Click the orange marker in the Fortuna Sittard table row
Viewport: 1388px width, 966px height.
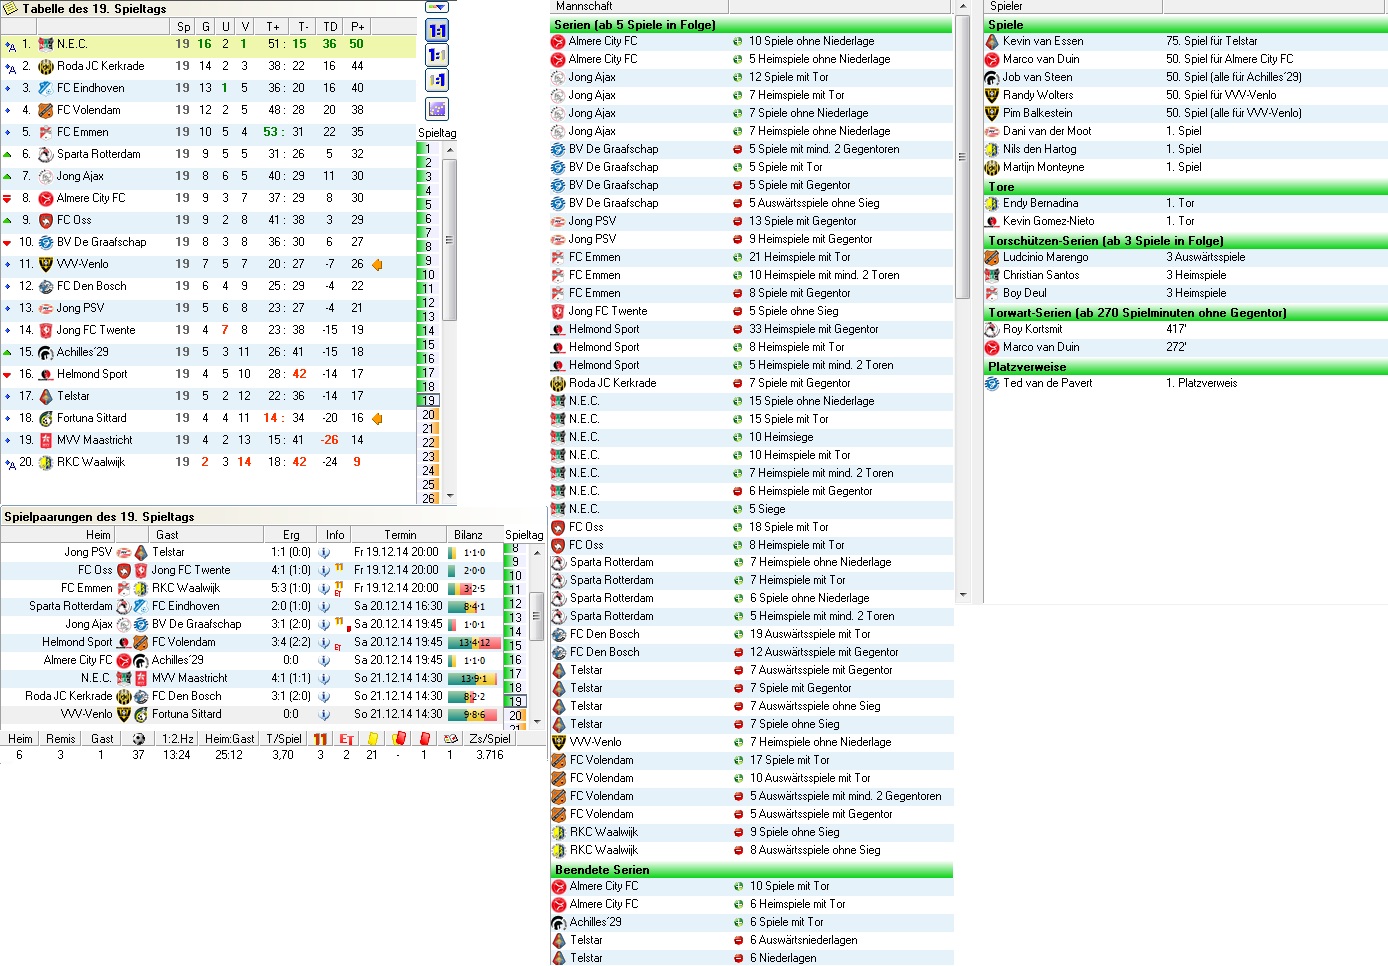coord(377,419)
